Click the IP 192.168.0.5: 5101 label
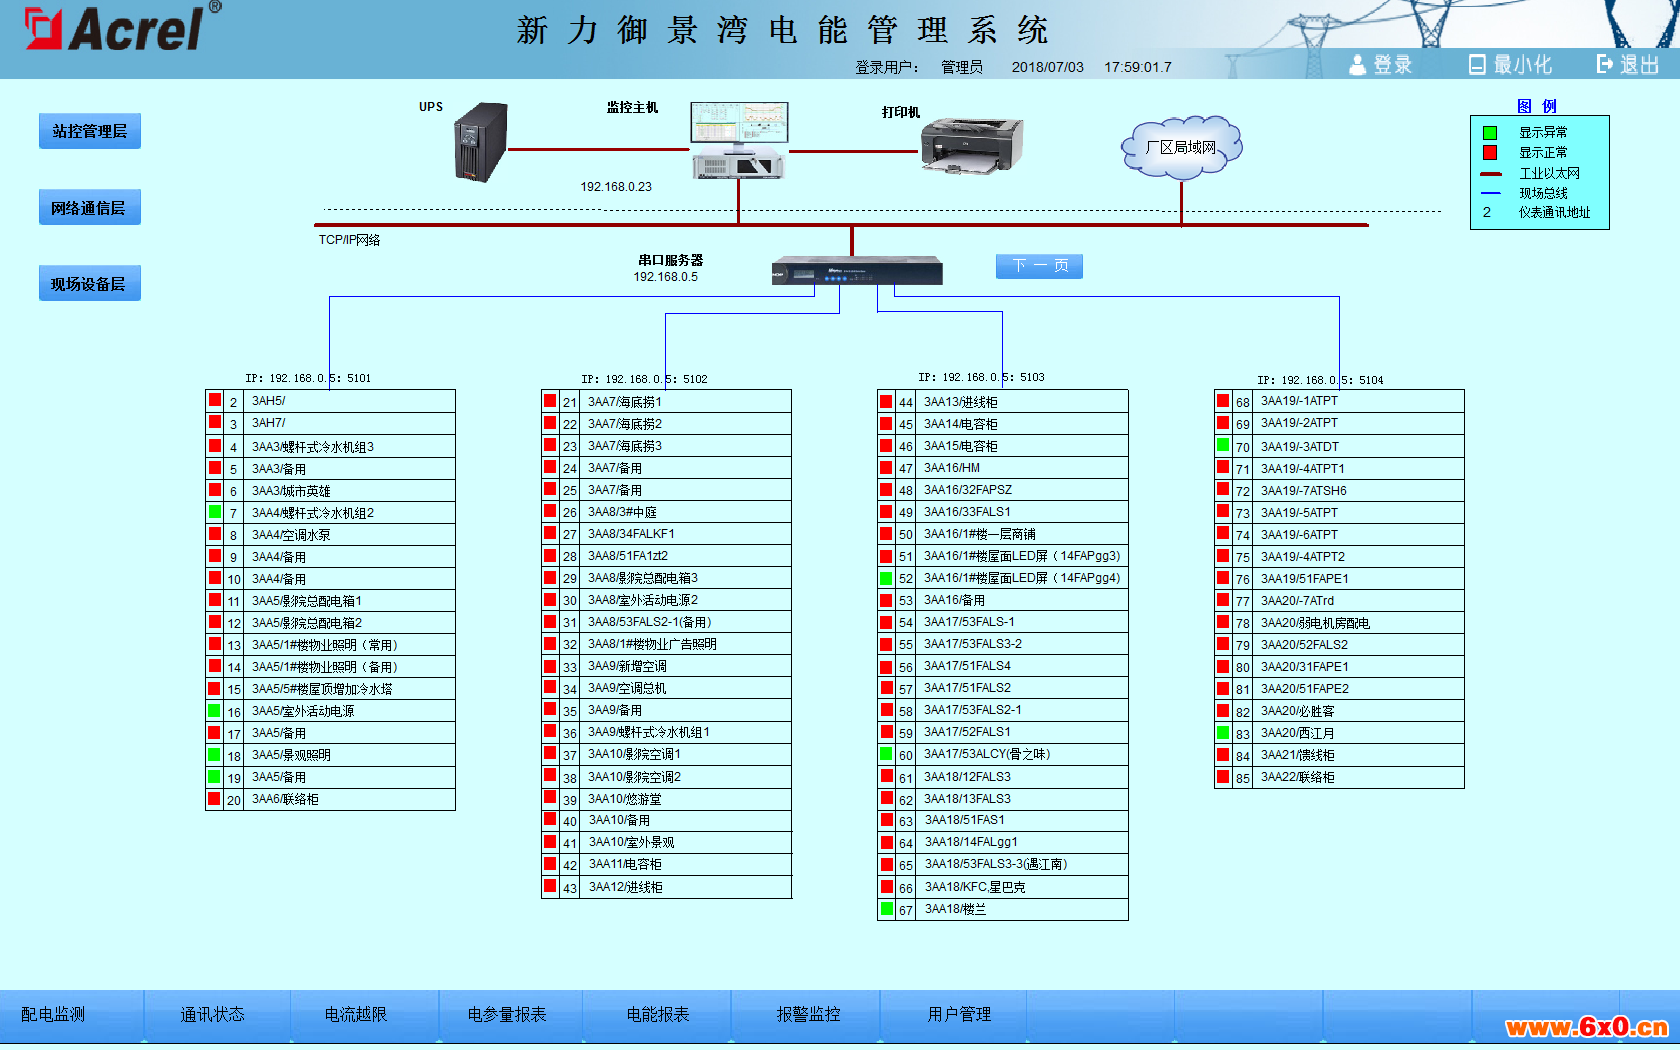Viewport: 1680px width, 1050px height. 308,378
